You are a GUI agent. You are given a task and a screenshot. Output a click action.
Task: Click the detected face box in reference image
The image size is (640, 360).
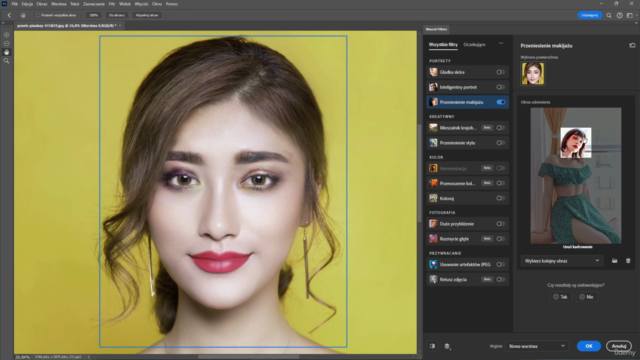[x=576, y=142]
